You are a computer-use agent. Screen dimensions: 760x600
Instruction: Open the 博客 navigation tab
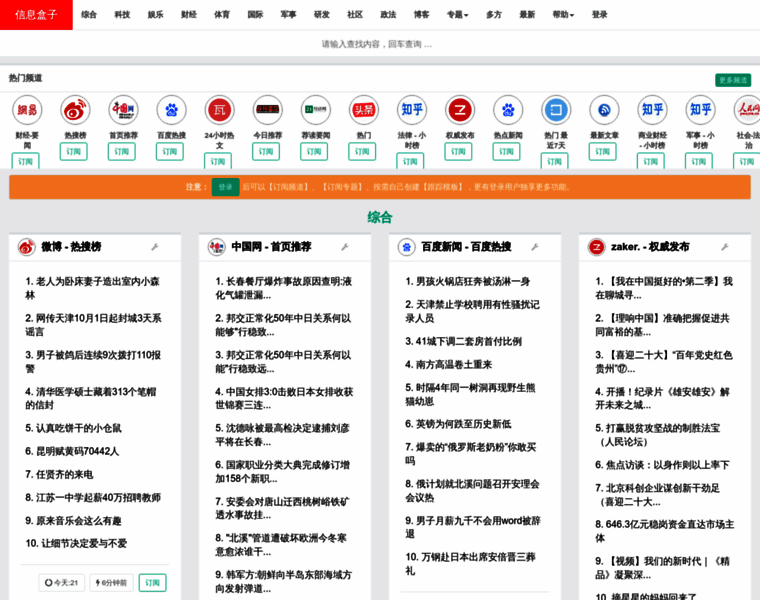(x=422, y=15)
